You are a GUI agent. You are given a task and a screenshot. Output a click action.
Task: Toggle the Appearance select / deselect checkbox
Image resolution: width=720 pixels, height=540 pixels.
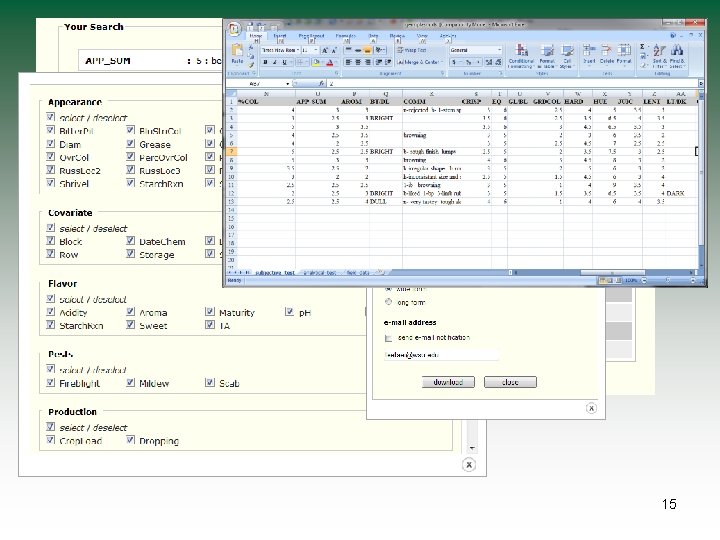point(51,117)
